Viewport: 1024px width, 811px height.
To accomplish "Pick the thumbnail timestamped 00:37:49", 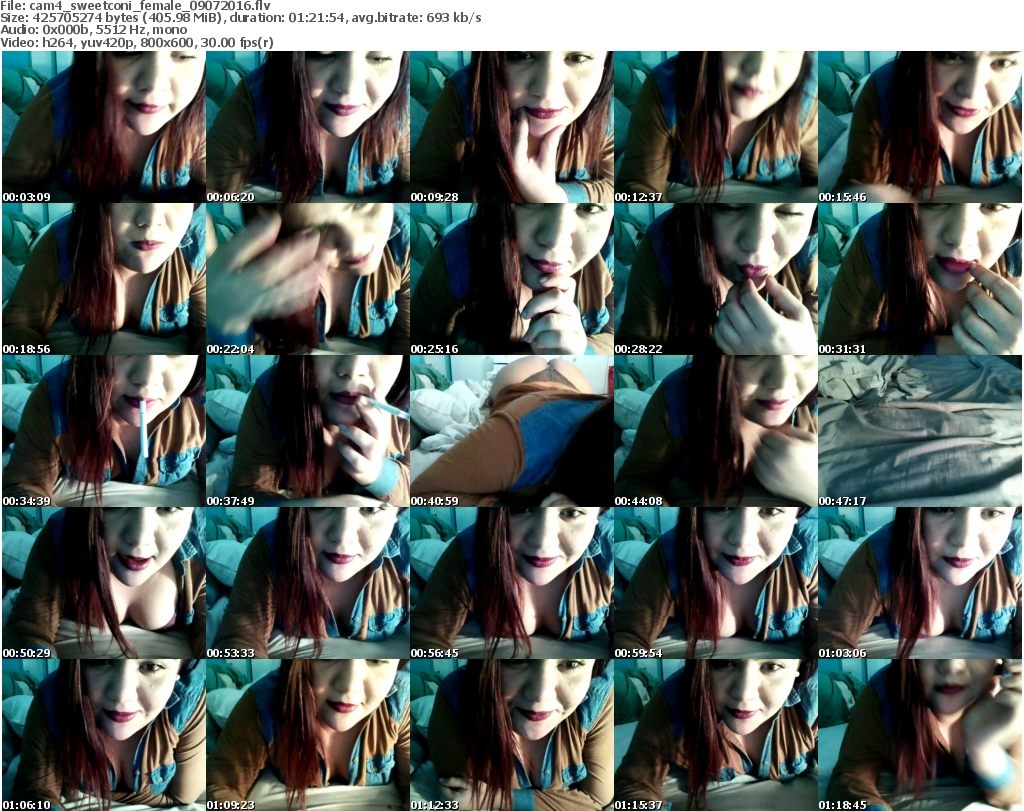I will [x=308, y=431].
